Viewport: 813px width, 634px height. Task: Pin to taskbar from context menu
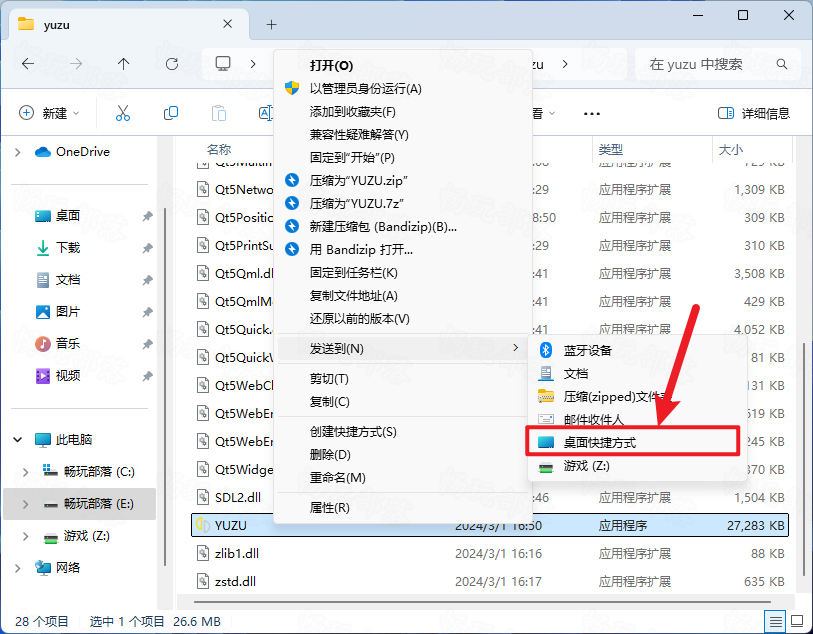402,273
